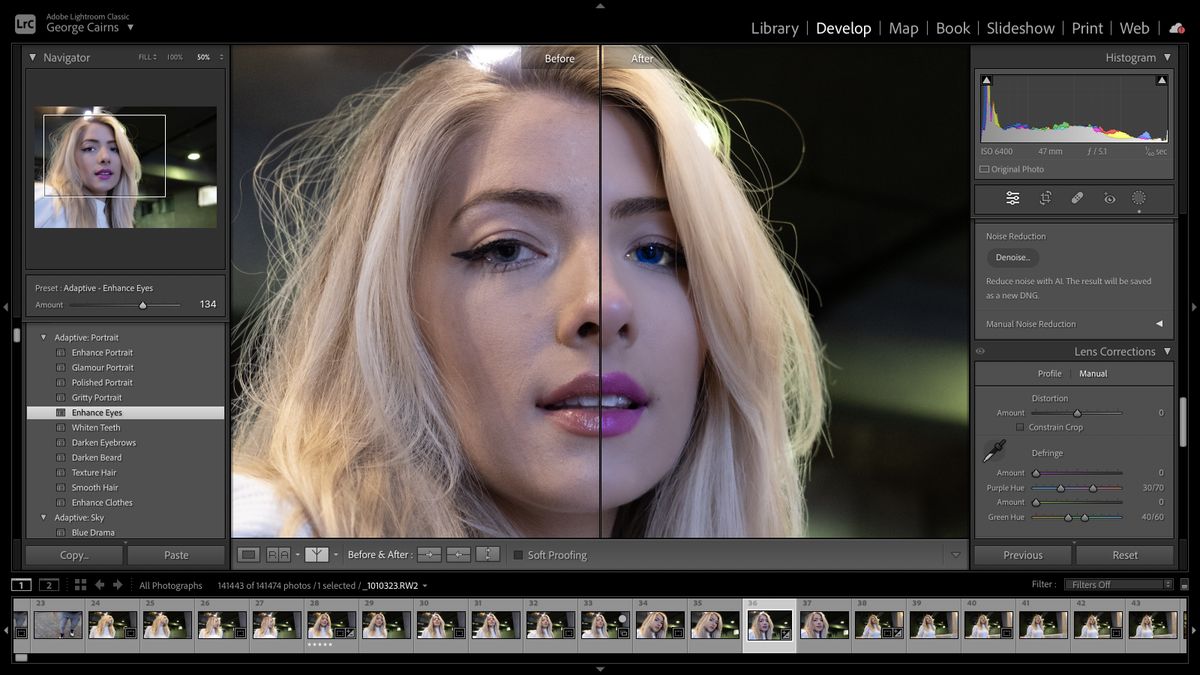This screenshot has height=675, width=1200.
Task: Click the Reset button
Action: tap(1124, 554)
